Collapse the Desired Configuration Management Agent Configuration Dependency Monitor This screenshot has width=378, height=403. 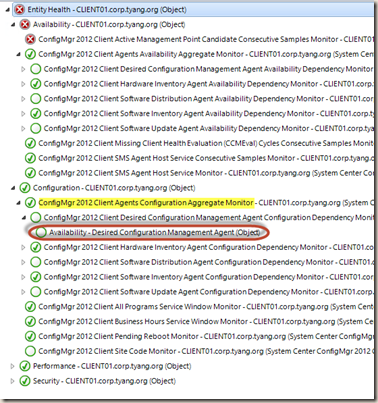tap(24, 218)
